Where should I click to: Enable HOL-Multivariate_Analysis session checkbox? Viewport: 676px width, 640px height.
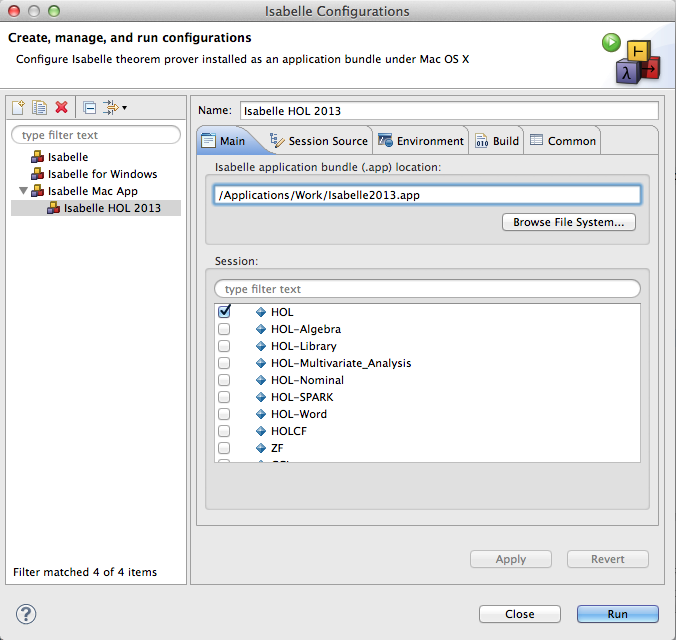[x=224, y=363]
